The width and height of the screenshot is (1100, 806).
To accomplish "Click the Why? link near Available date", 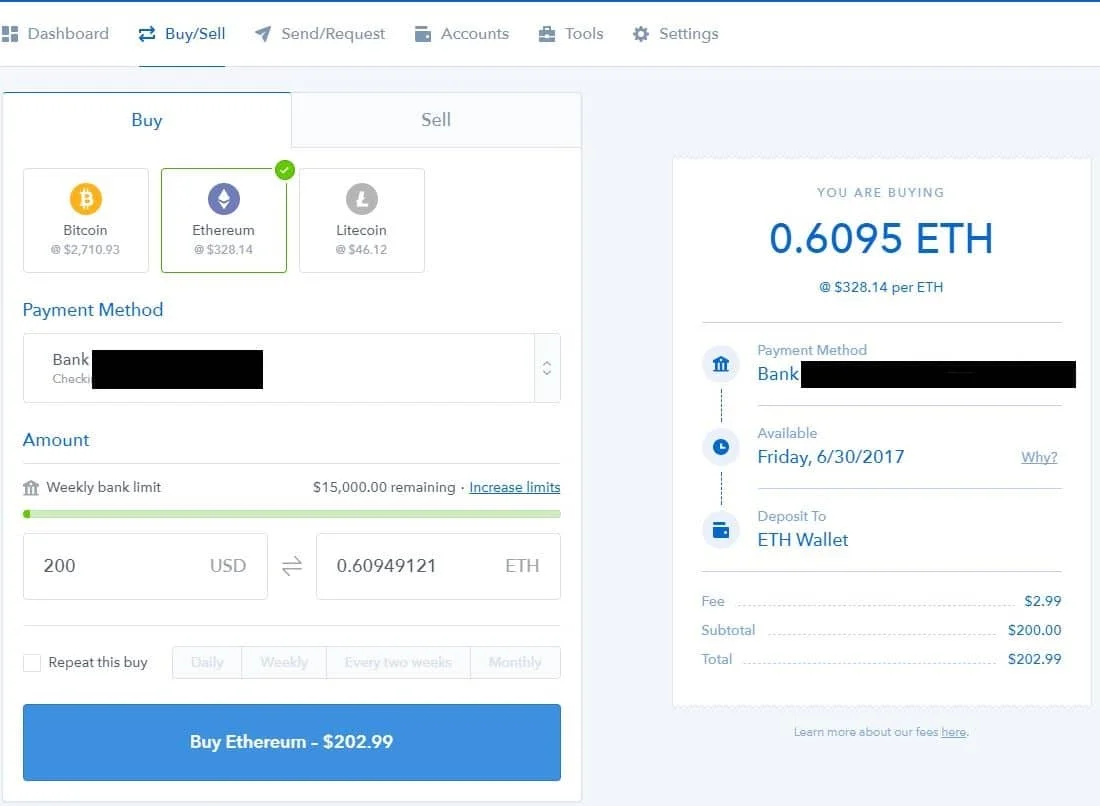I will 1039,457.
